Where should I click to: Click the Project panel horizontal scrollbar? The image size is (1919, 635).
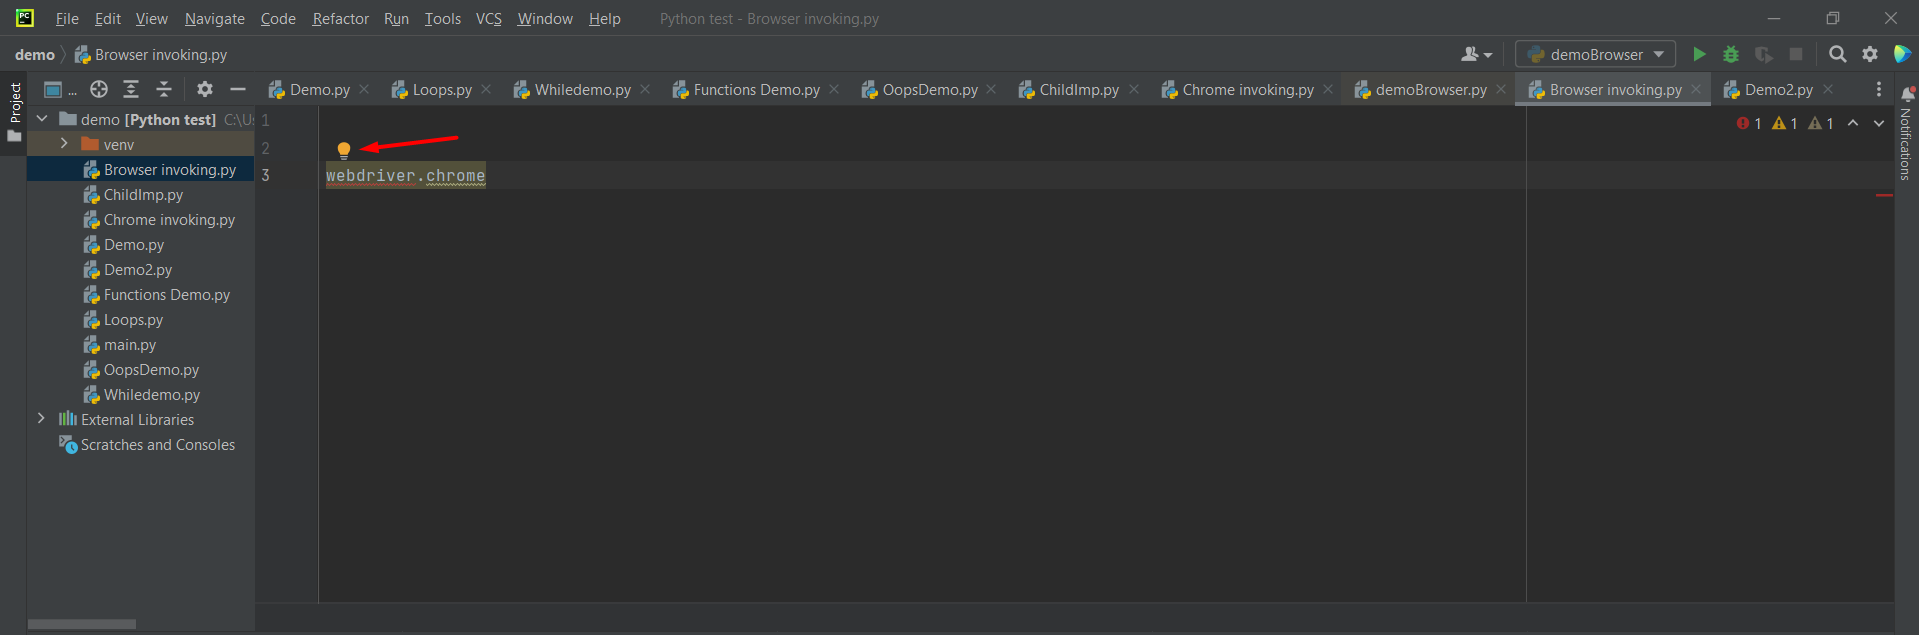82,624
